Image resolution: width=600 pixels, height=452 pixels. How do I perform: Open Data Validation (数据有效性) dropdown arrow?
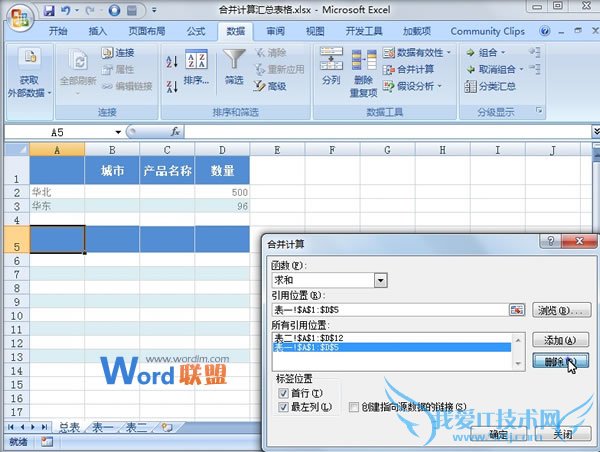(448, 52)
